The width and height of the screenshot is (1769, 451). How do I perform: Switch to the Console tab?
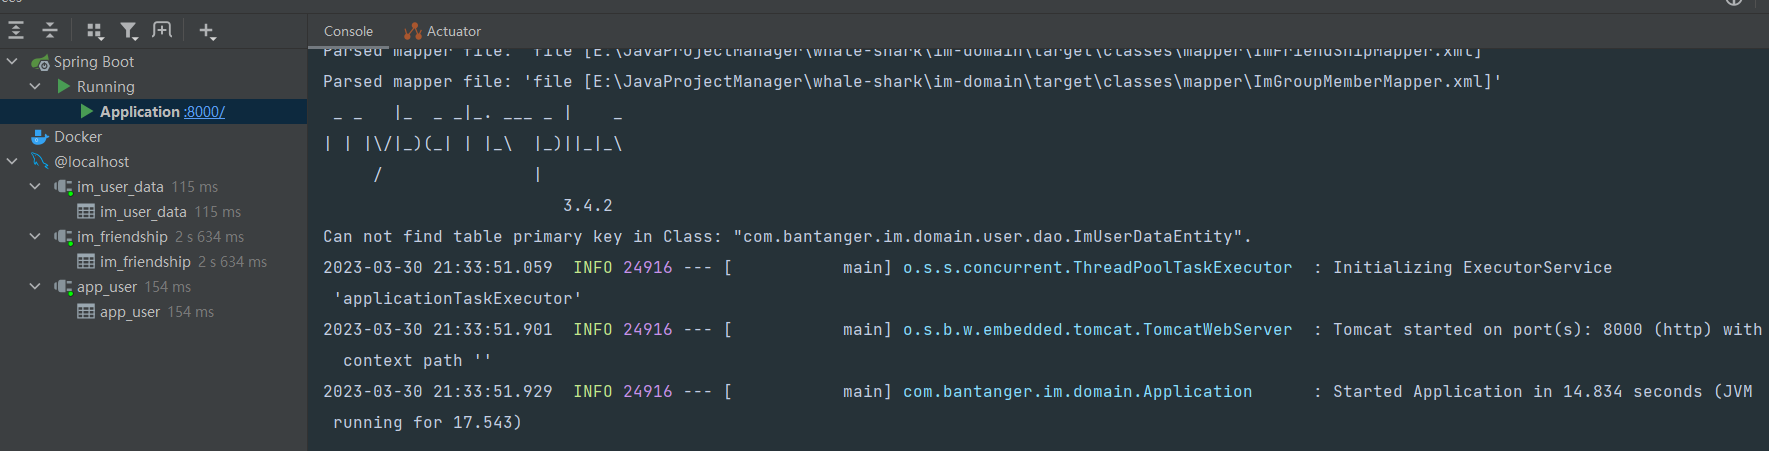click(x=348, y=31)
